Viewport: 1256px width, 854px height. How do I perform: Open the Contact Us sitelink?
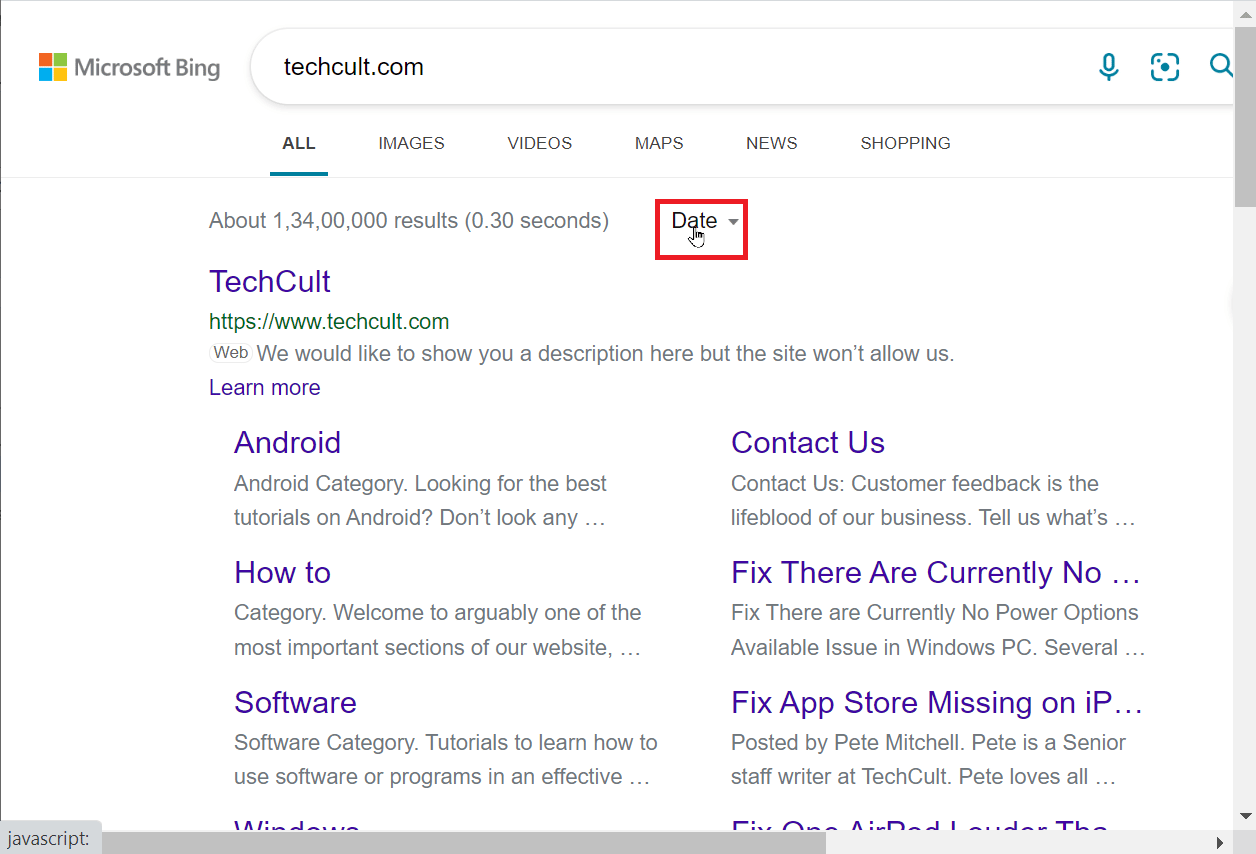click(x=808, y=442)
